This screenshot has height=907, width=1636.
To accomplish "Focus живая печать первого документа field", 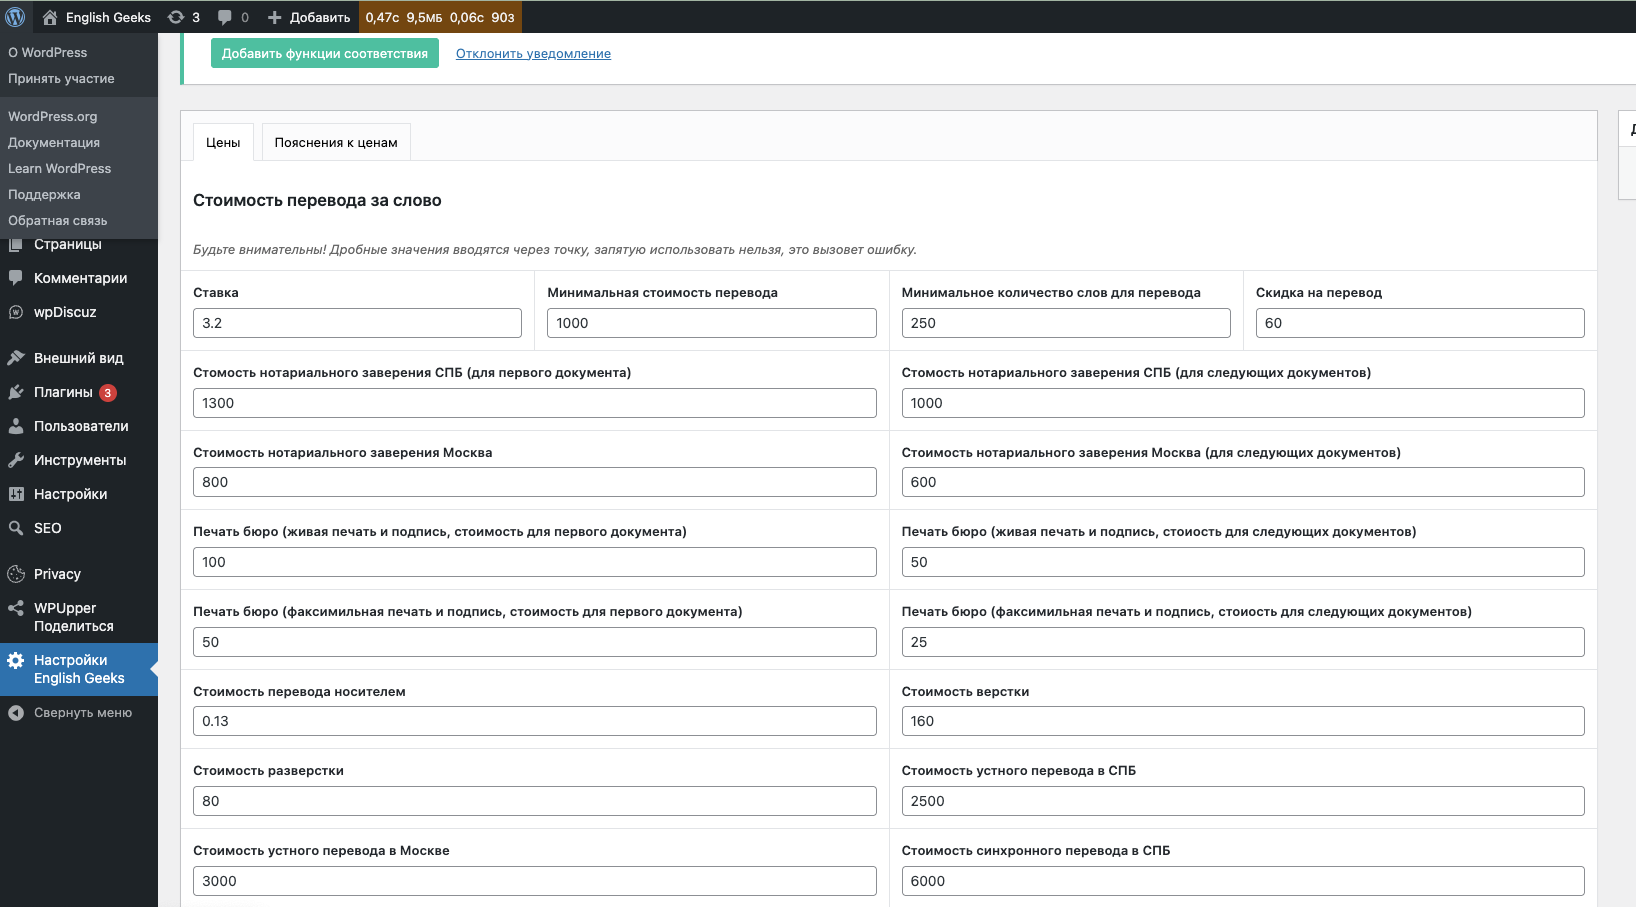I will [535, 562].
